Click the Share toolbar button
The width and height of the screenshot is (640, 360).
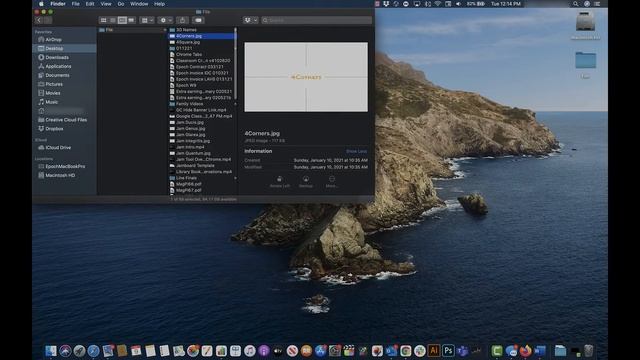182,20
